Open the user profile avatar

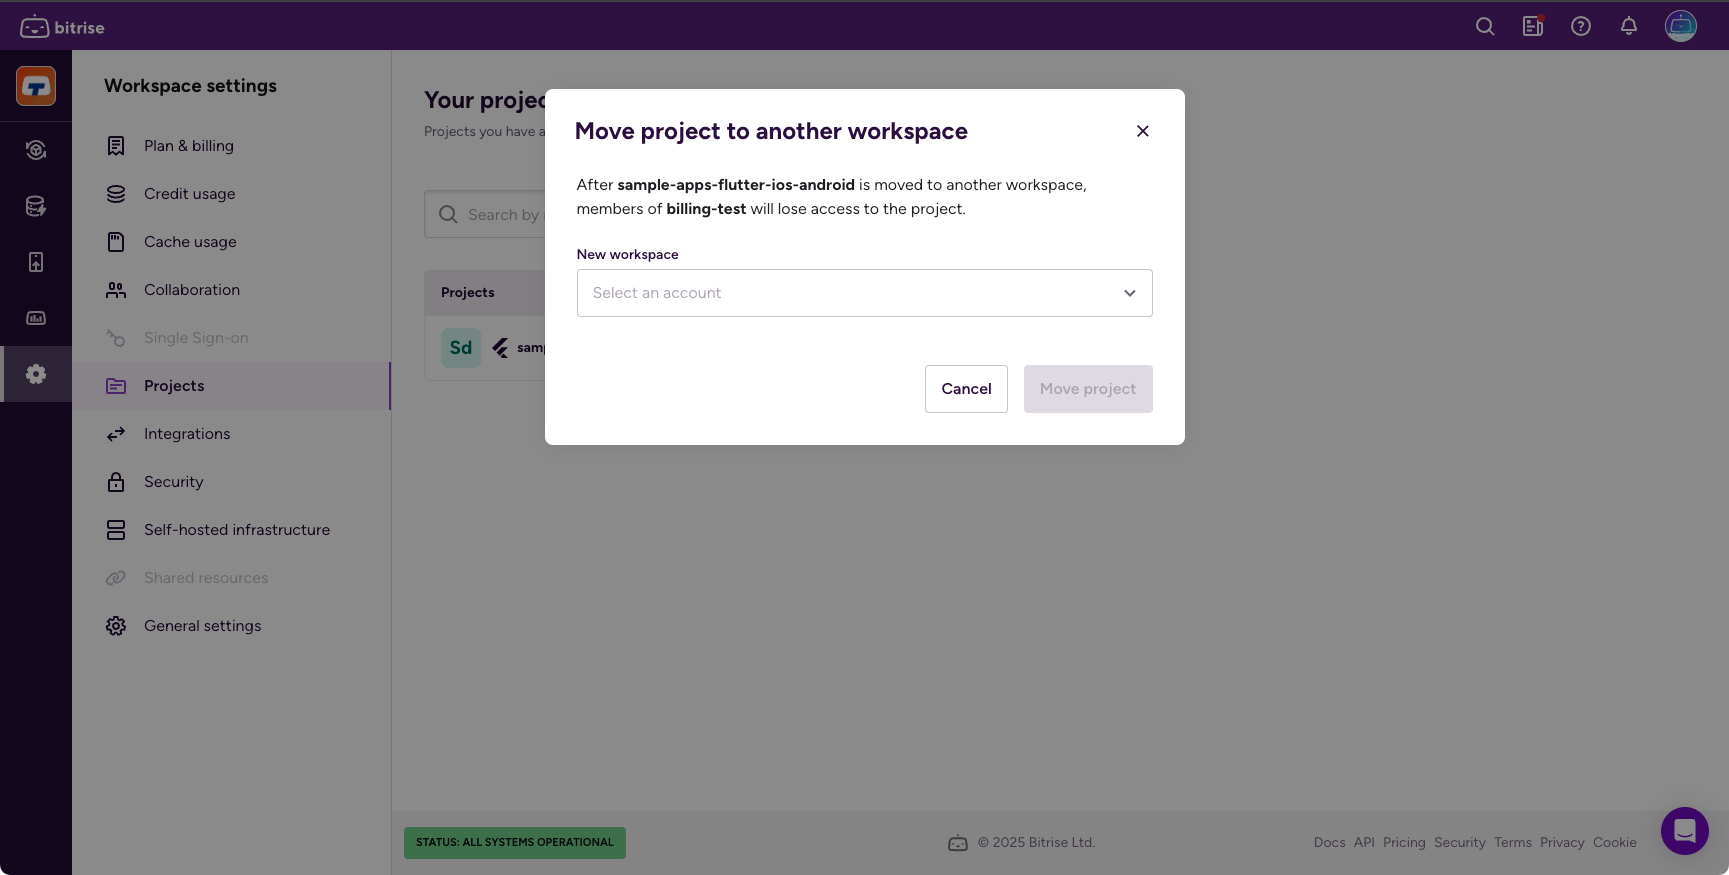tap(1680, 26)
